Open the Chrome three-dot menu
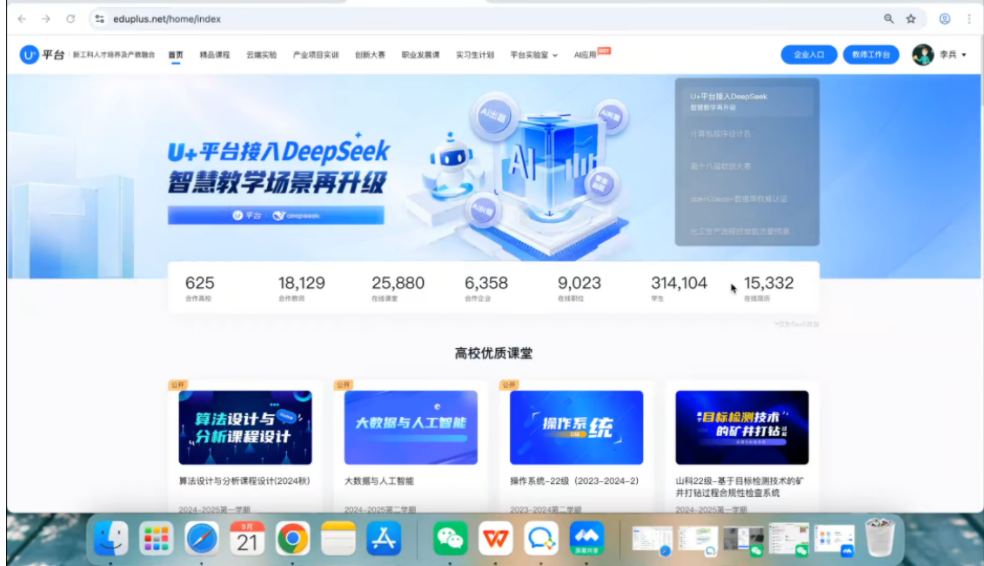This screenshot has height=566, width=984. pyautogui.click(x=969, y=19)
